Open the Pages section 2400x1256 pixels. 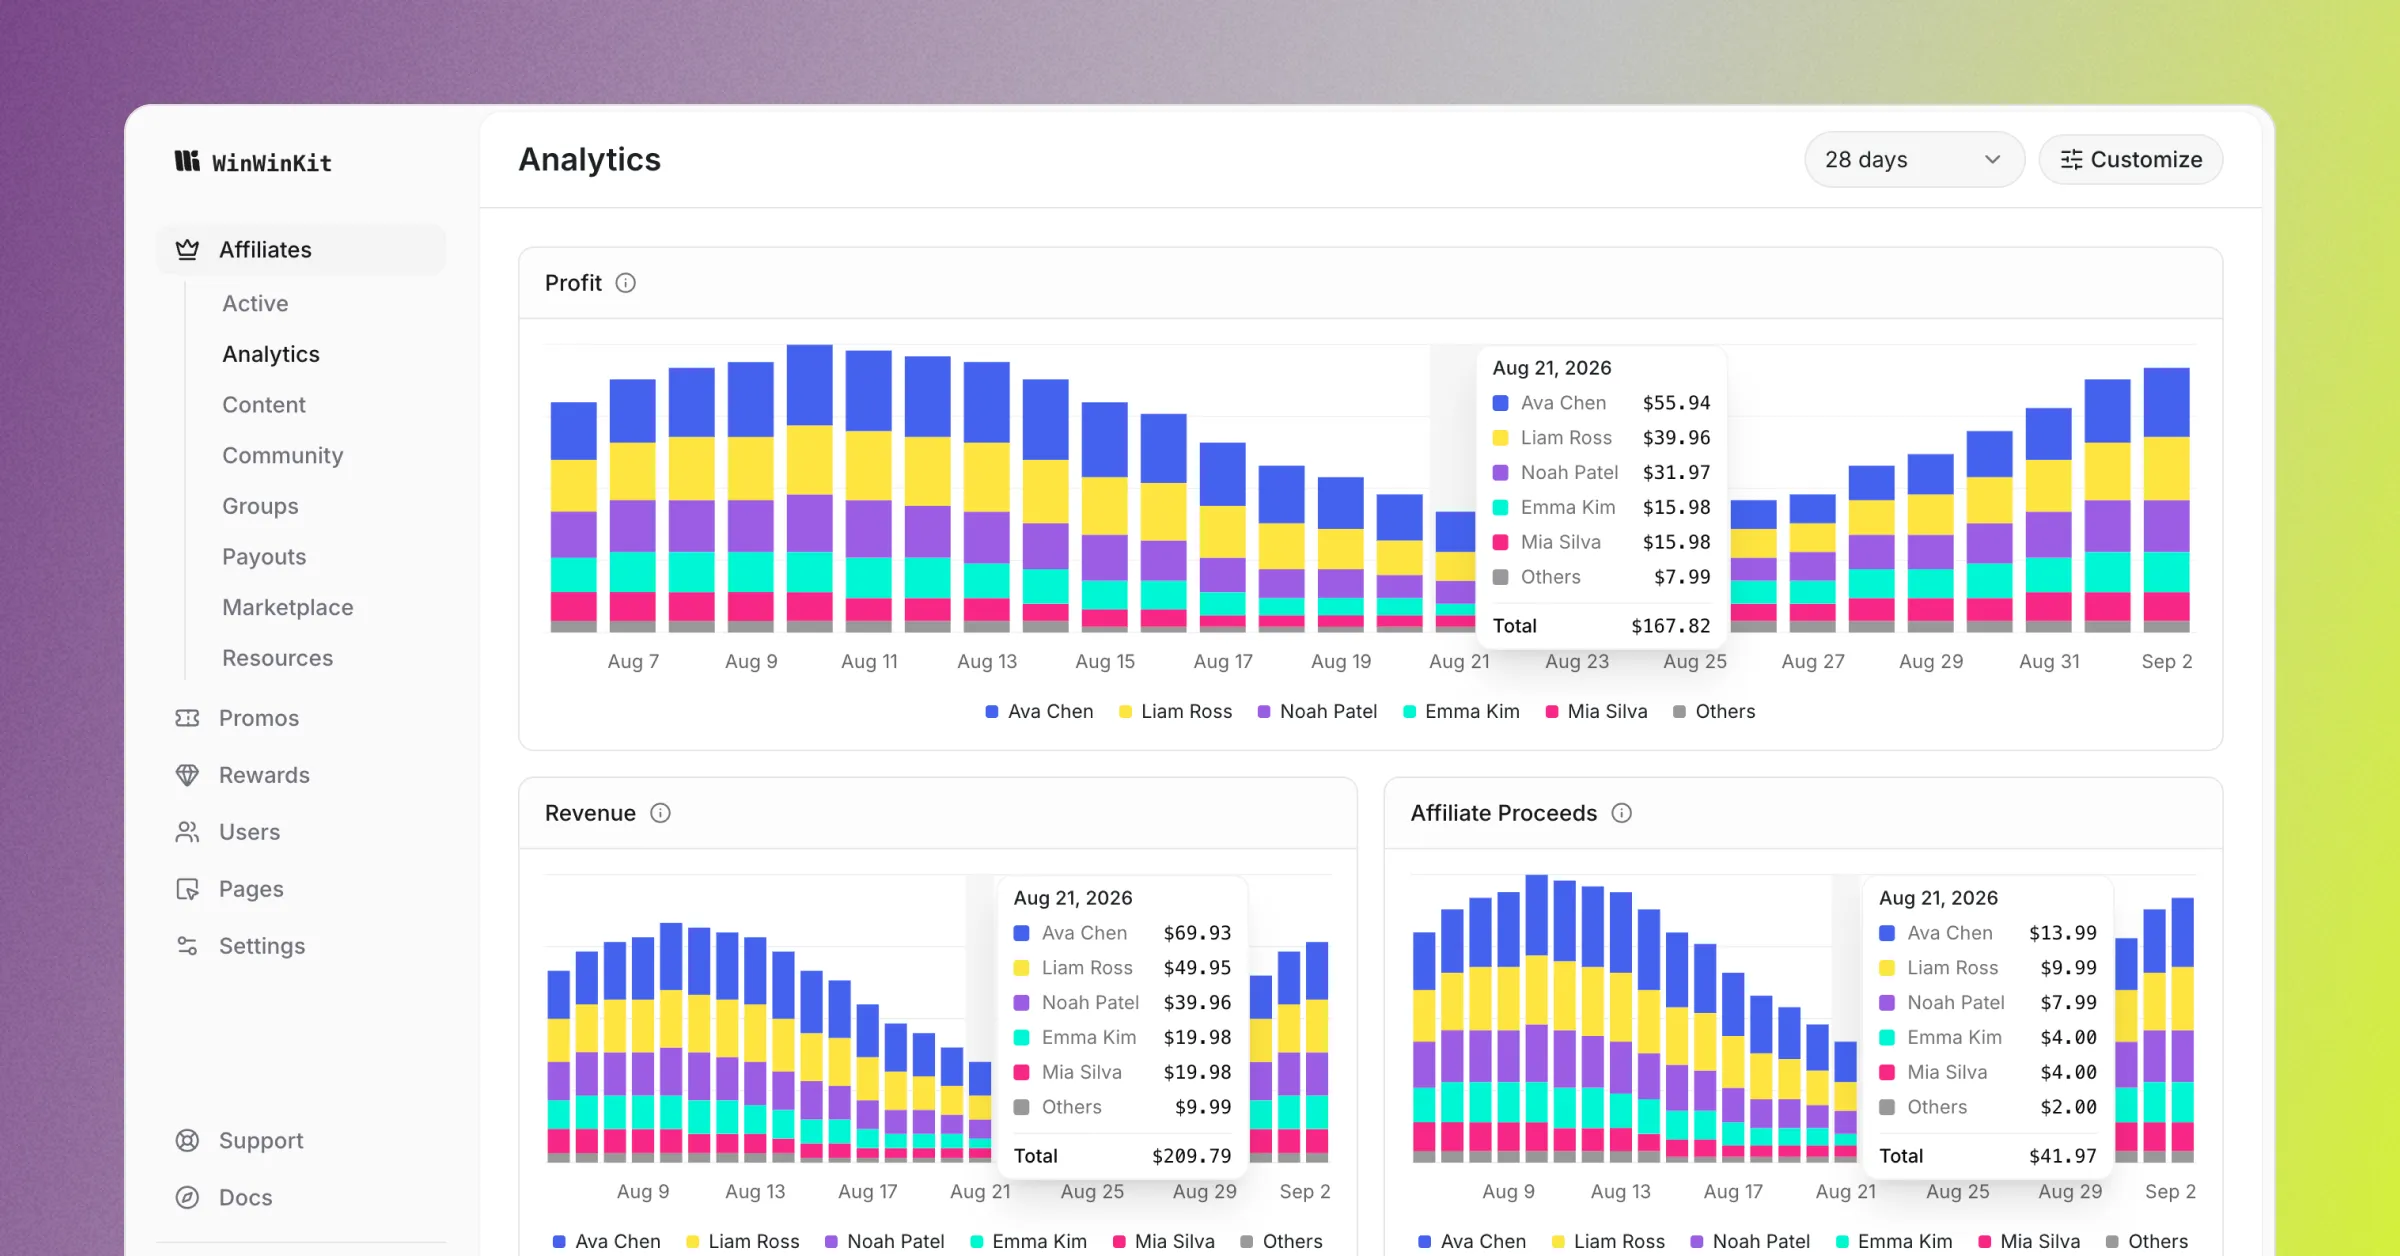251,889
